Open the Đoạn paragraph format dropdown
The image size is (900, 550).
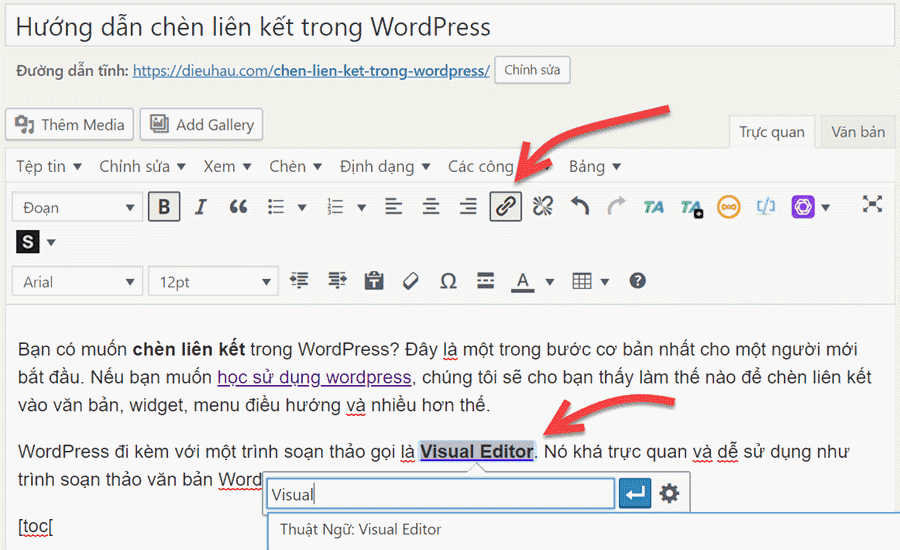(77, 207)
